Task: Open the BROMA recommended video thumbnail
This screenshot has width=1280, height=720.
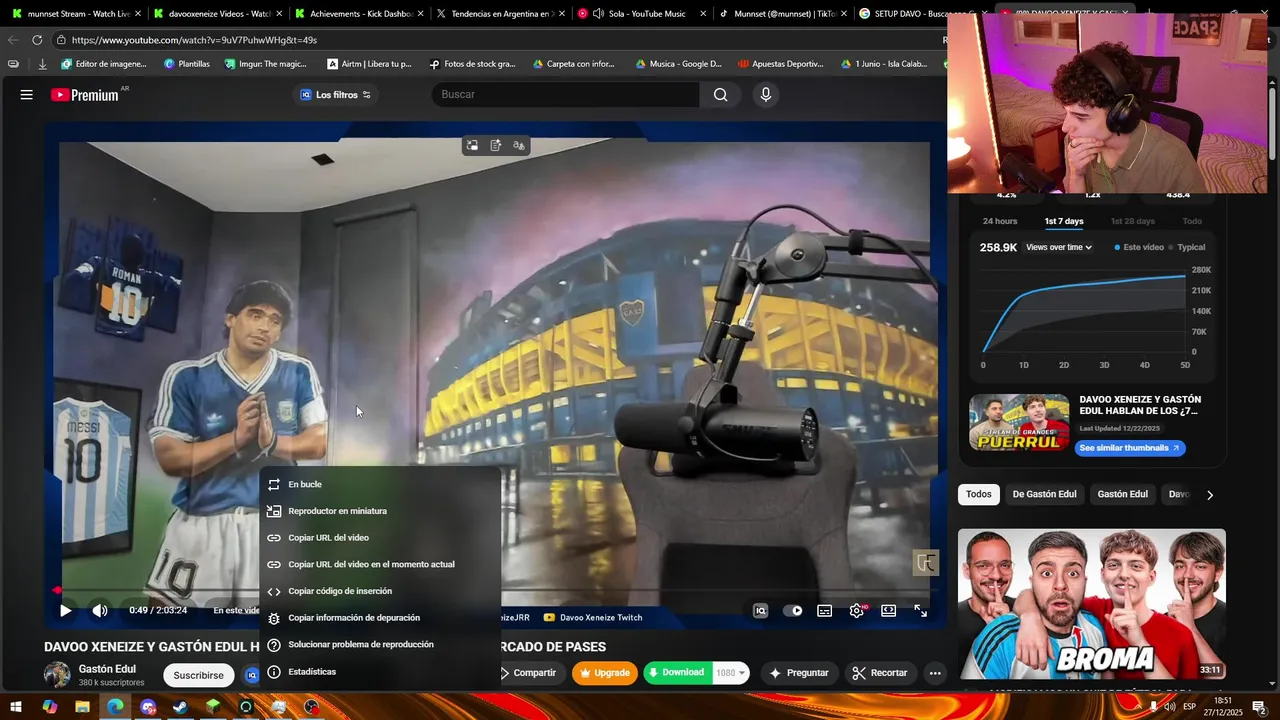Action: point(1092,604)
